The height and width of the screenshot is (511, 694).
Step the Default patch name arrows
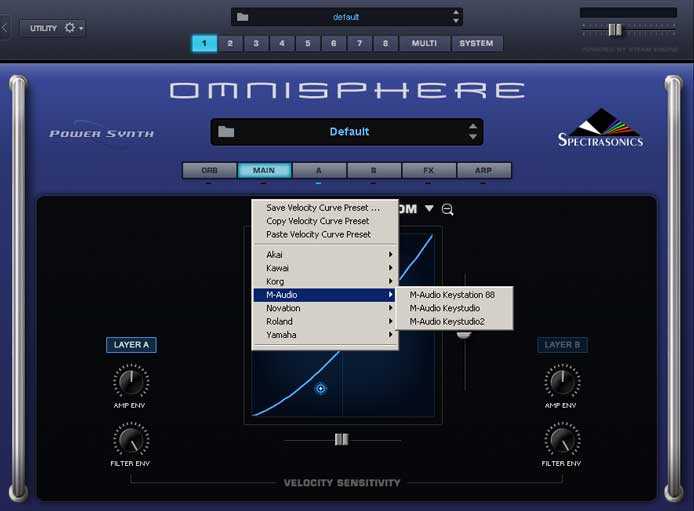pos(473,131)
